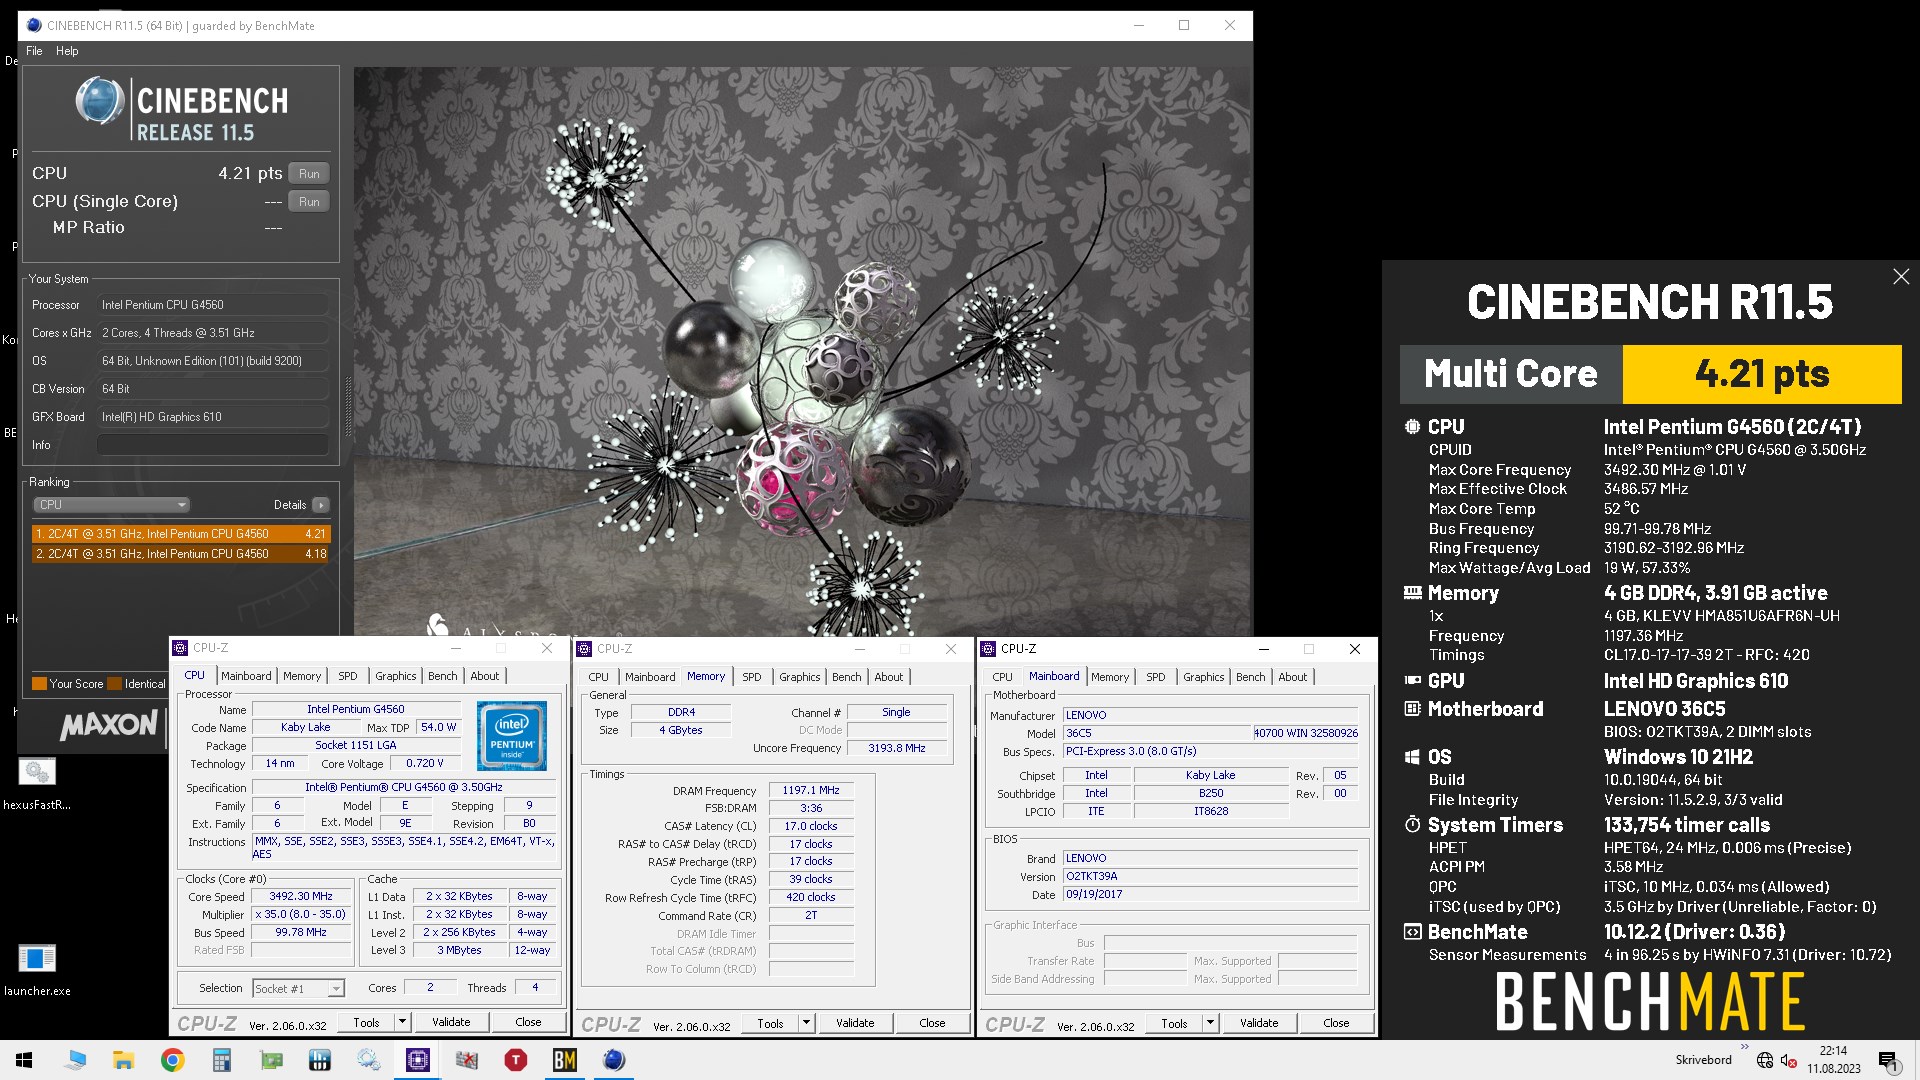This screenshot has height=1080, width=1920.
Task: Open Tools dropdown arrow in CPU tab CPU-Z window
Action: [x=402, y=1022]
